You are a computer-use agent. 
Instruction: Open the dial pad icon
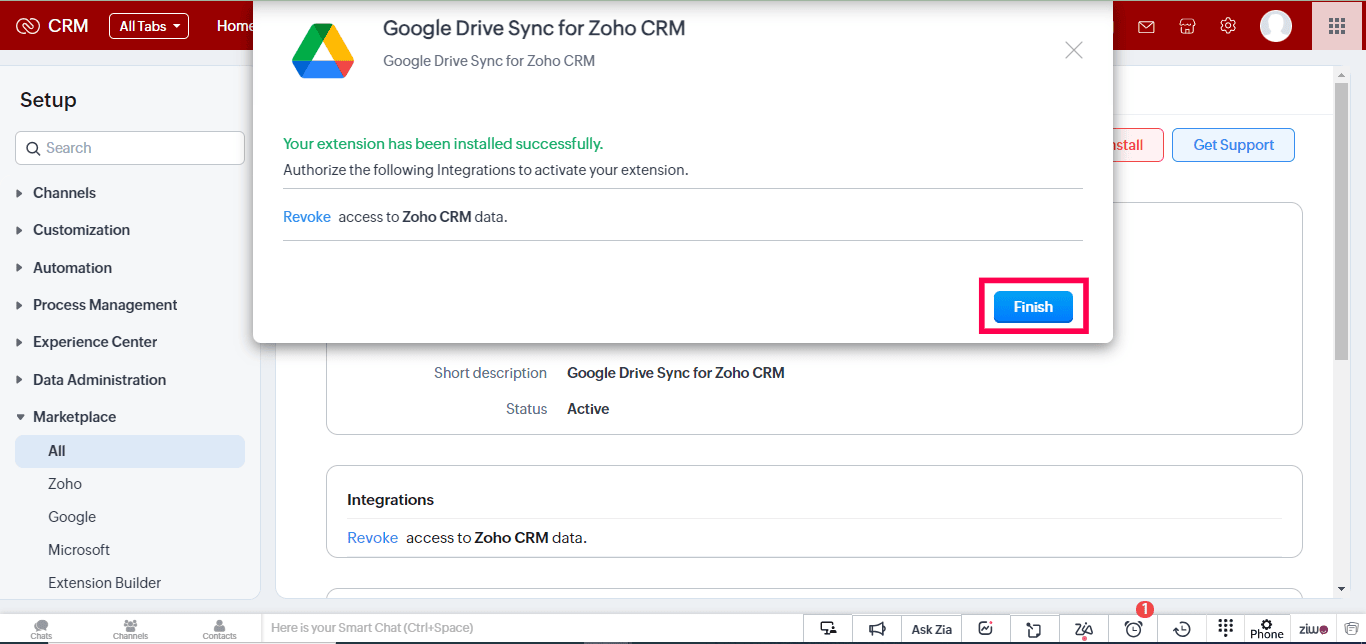1226,629
